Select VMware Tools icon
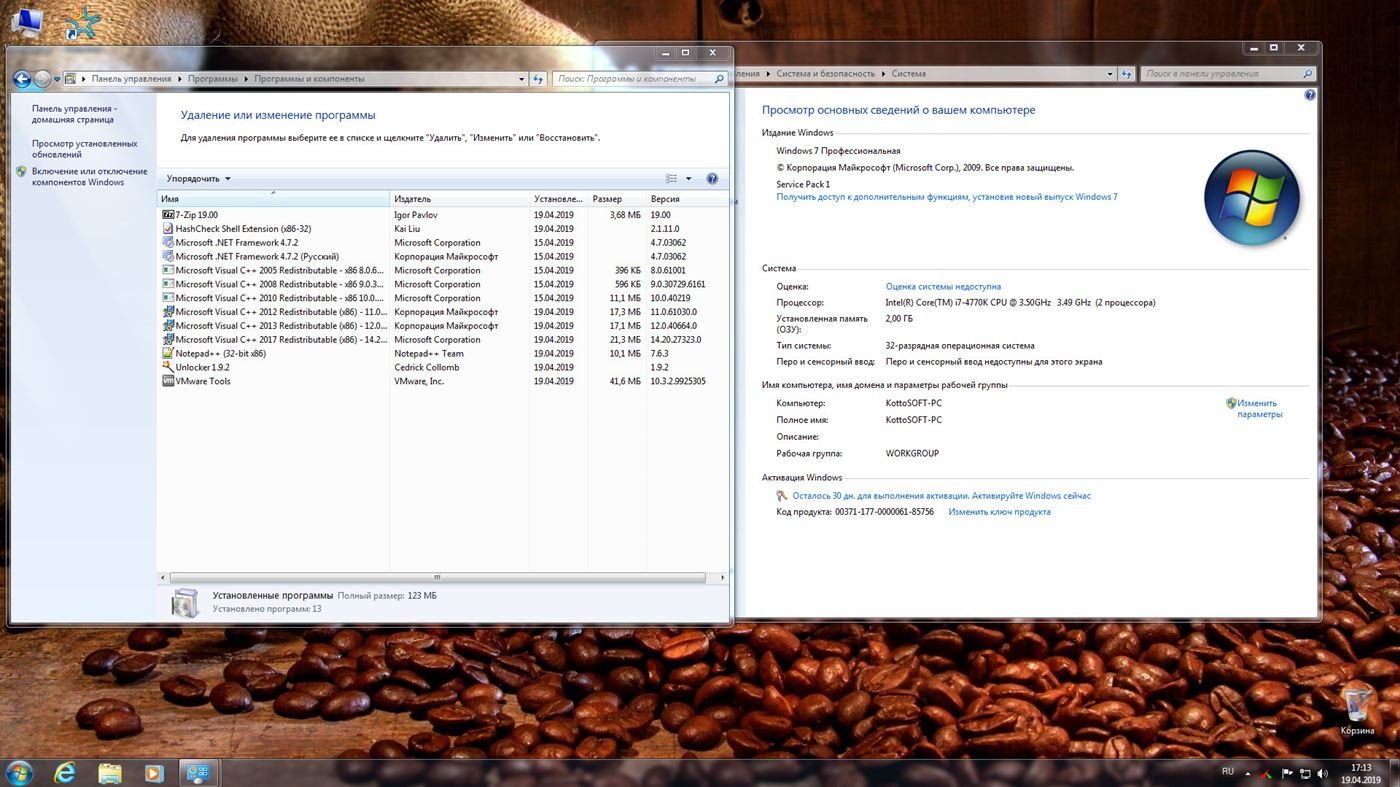 [167, 381]
